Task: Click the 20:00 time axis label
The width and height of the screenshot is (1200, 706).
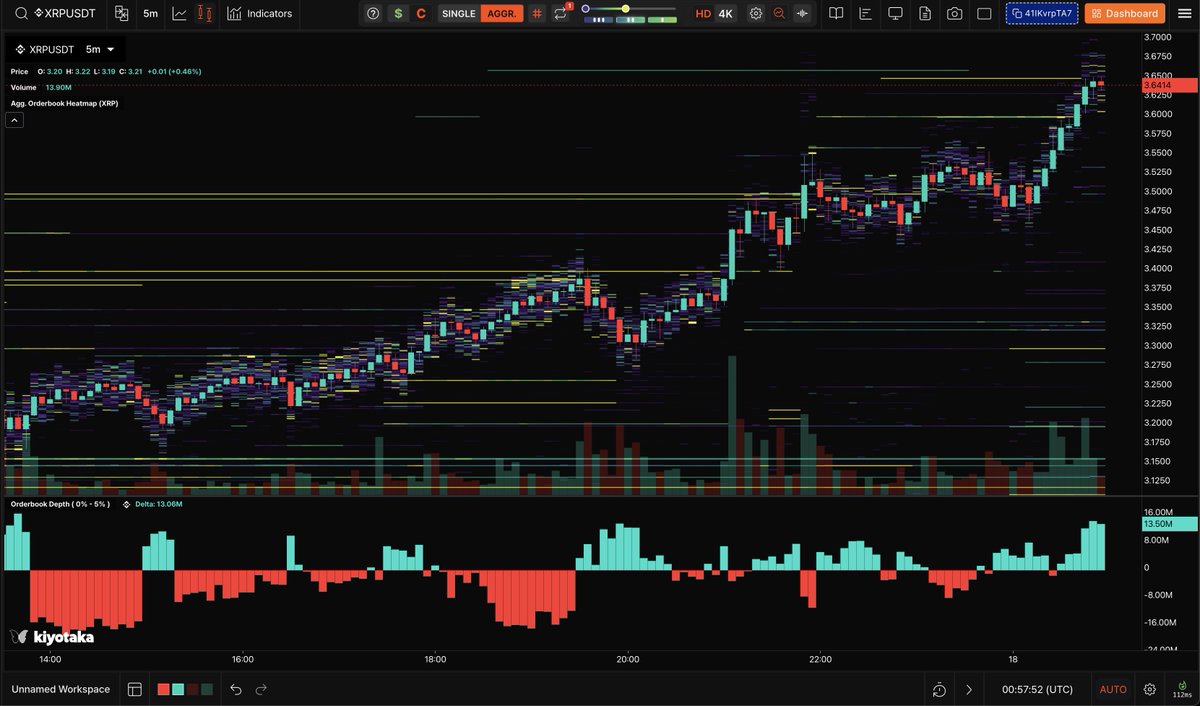Action: click(627, 659)
